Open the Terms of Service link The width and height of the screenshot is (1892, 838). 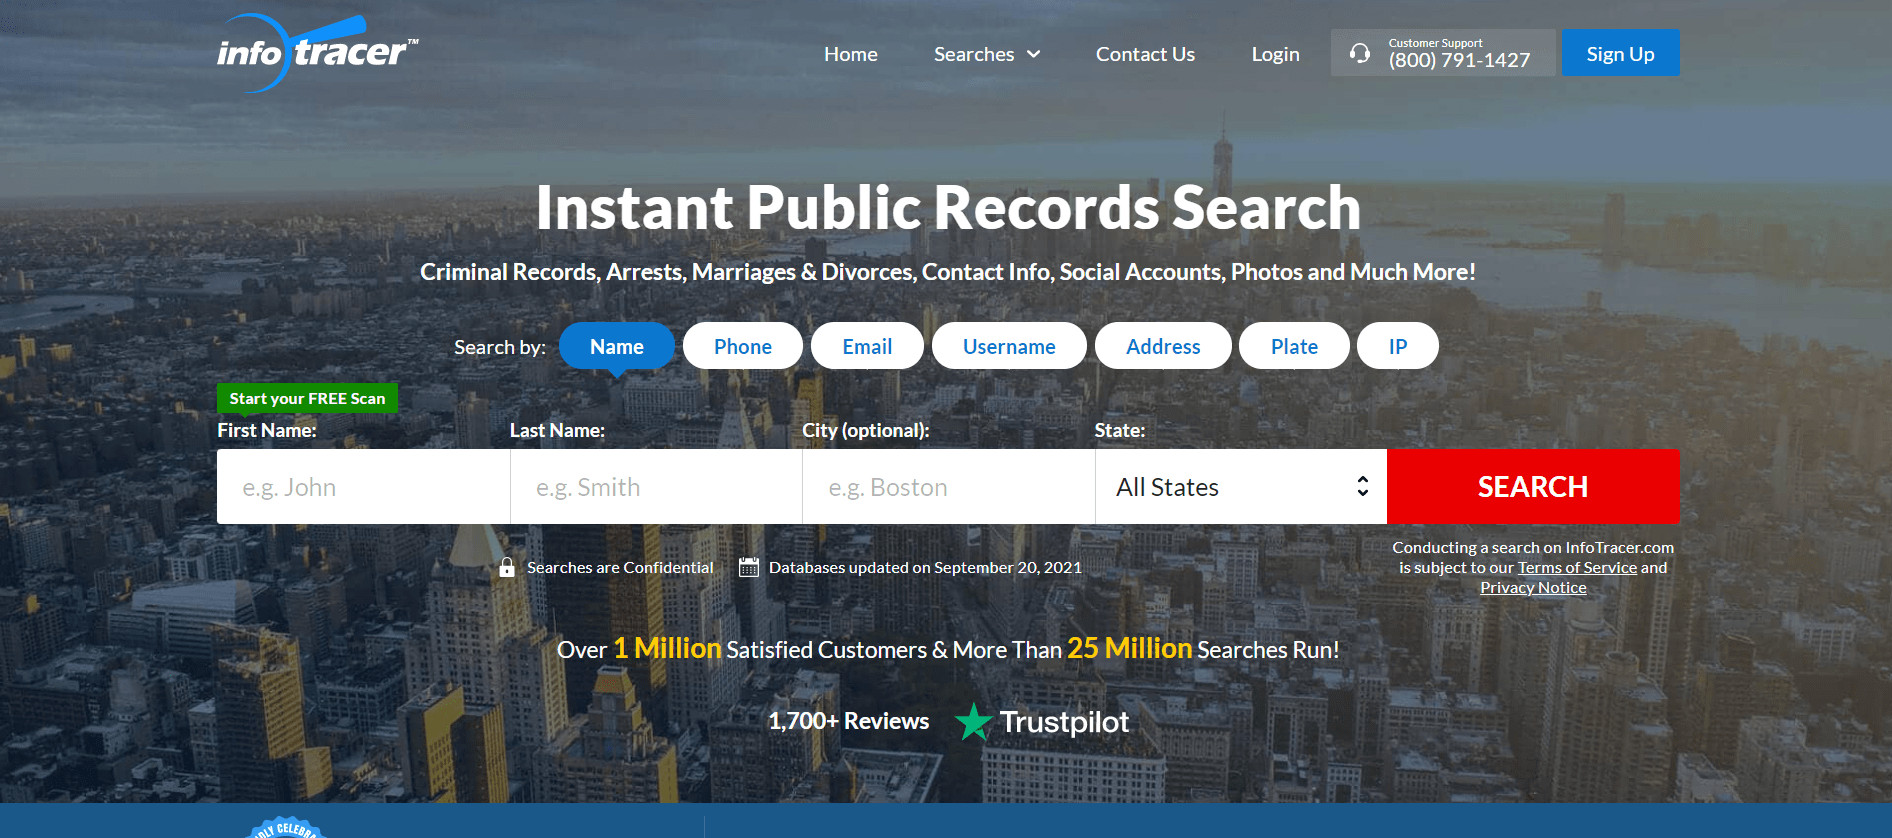pyautogui.click(x=1577, y=567)
